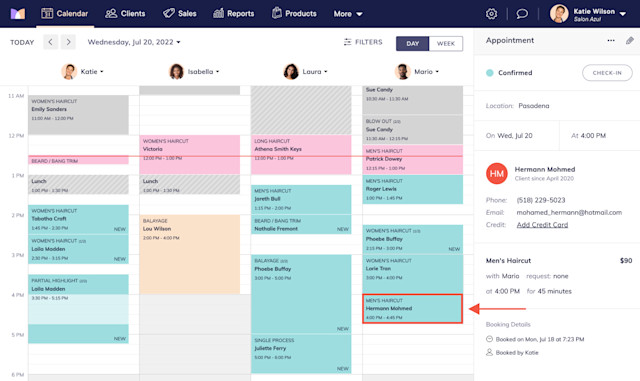
Task: Go to next day with right arrow
Action: [x=68, y=42]
